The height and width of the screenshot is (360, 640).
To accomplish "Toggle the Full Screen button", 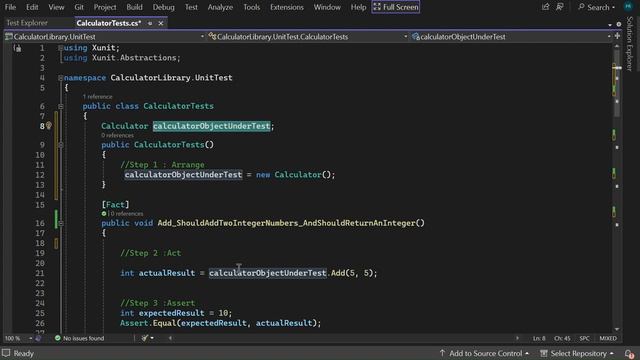I will pos(396,7).
